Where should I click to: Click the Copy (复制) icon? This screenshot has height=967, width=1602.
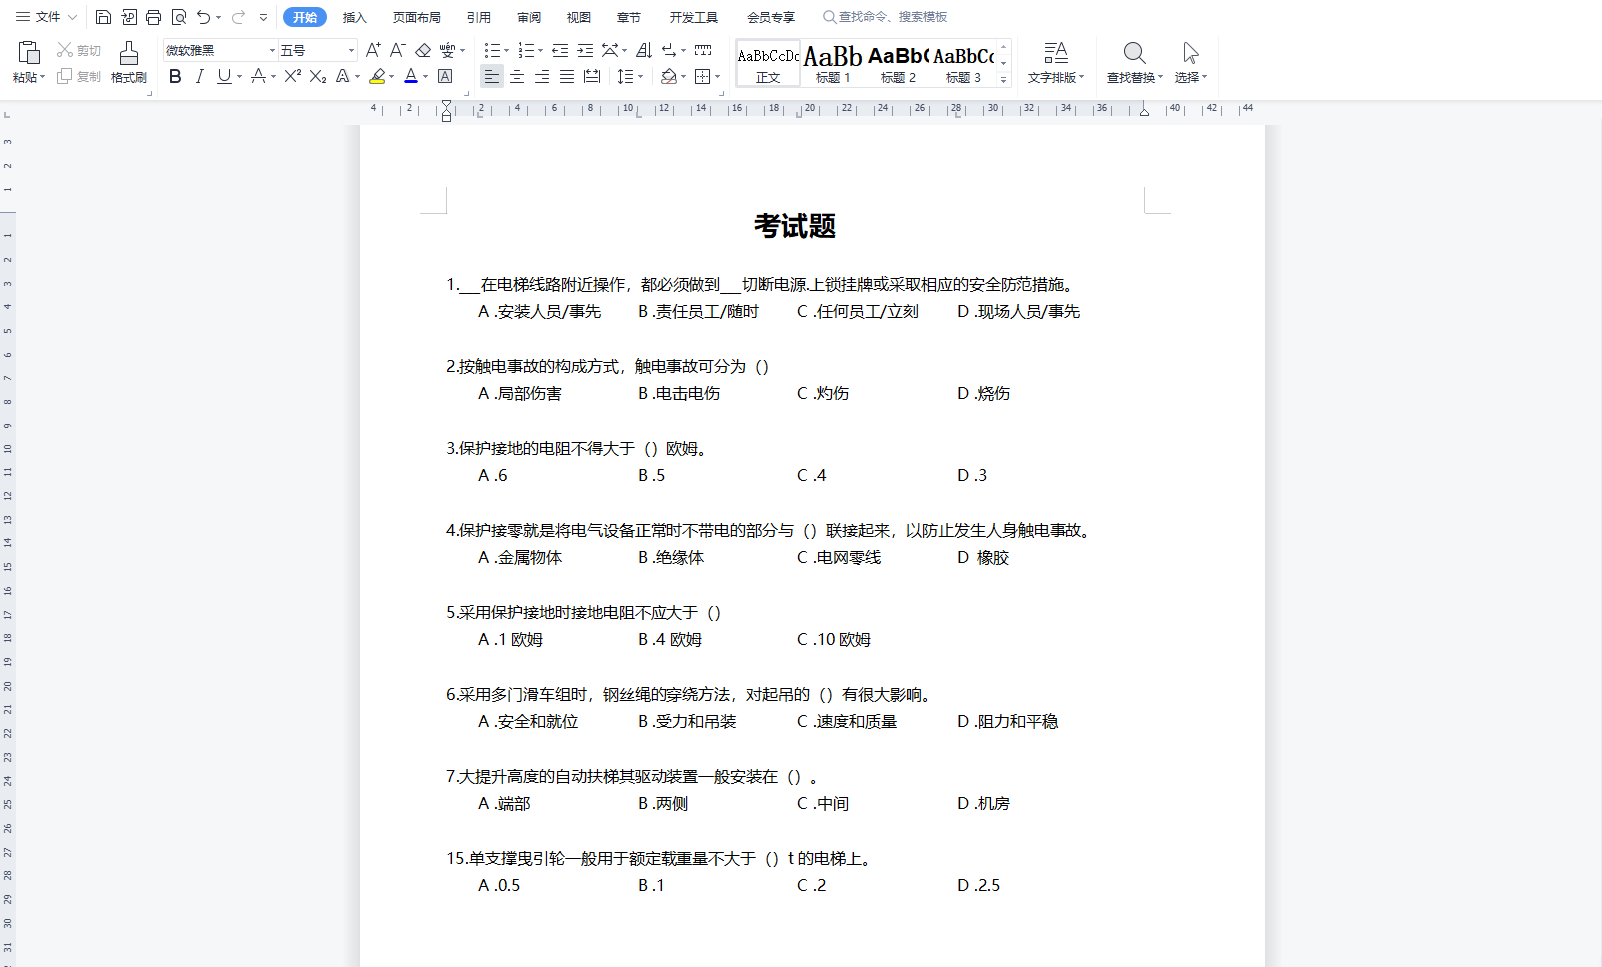65,76
